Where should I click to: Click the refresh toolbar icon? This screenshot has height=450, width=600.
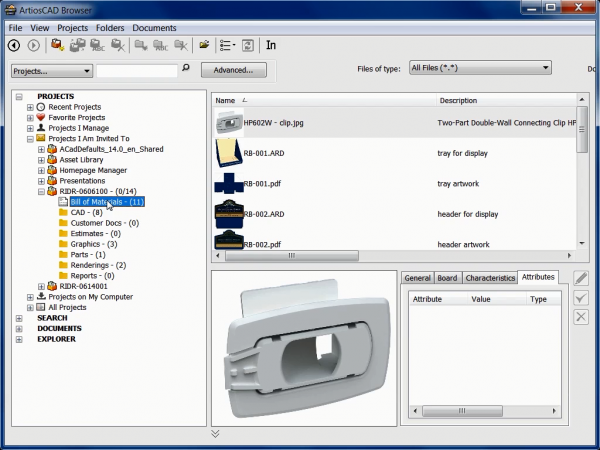click(x=247, y=45)
